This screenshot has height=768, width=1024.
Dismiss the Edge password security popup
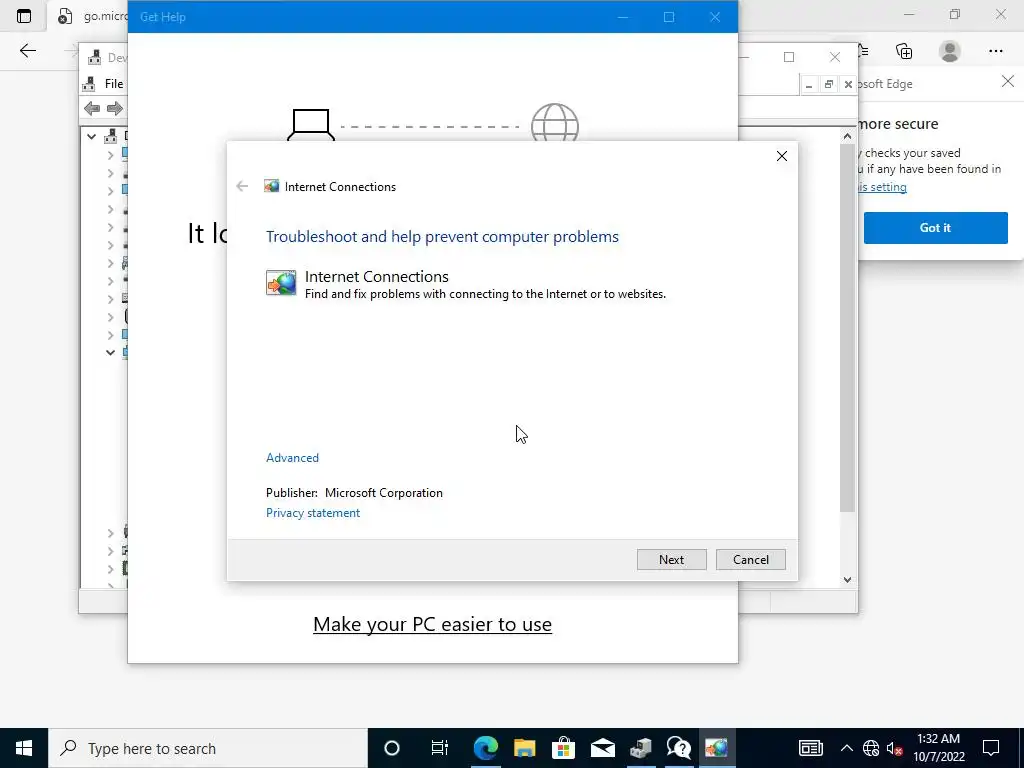coord(1008,82)
